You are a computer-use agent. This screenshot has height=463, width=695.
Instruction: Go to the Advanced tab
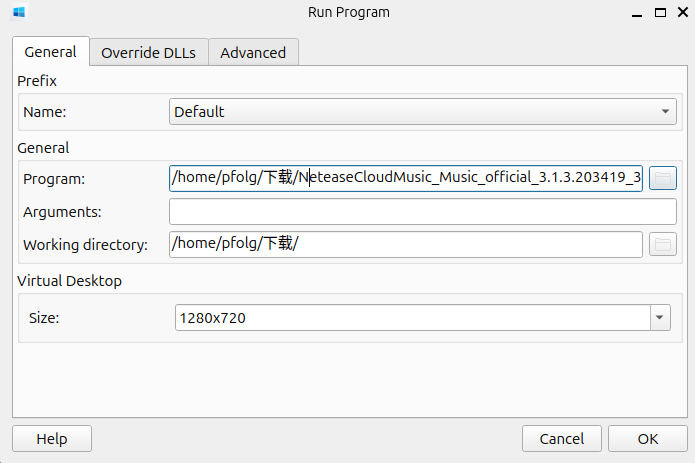(x=253, y=53)
